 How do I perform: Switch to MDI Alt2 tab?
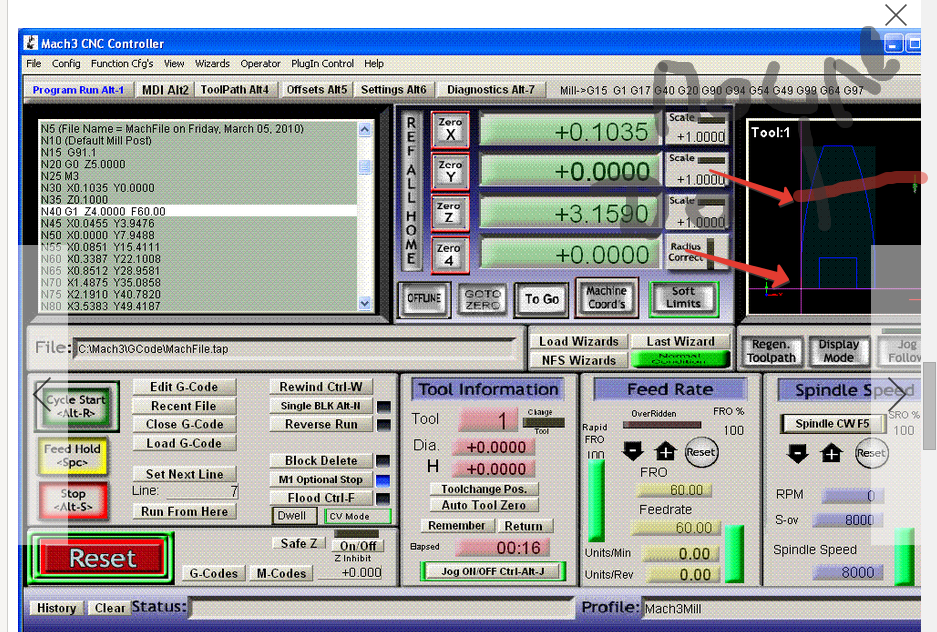[165, 90]
